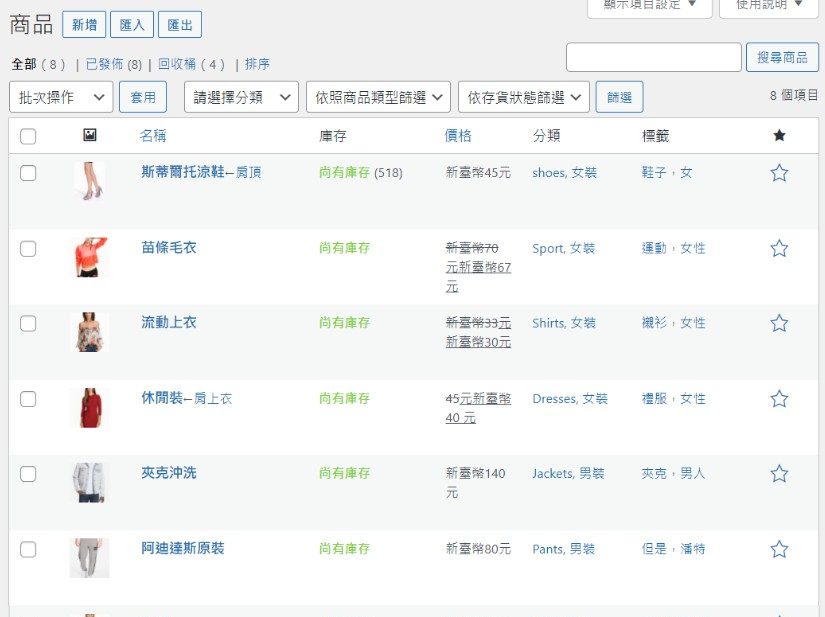
Task: Open the 苗條毛衣 product link
Action: pos(169,247)
